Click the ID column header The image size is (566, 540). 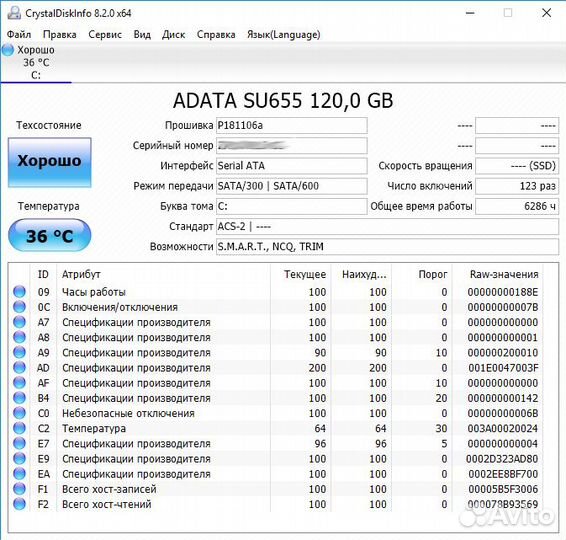pyautogui.click(x=43, y=274)
